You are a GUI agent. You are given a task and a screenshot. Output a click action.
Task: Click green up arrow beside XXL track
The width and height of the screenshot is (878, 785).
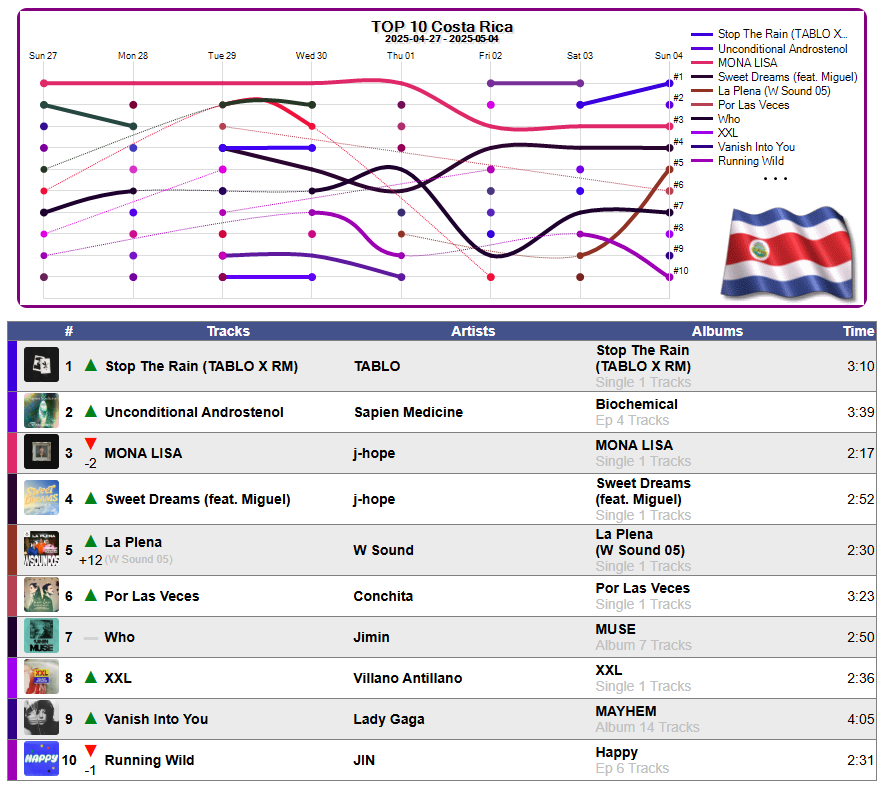91,677
